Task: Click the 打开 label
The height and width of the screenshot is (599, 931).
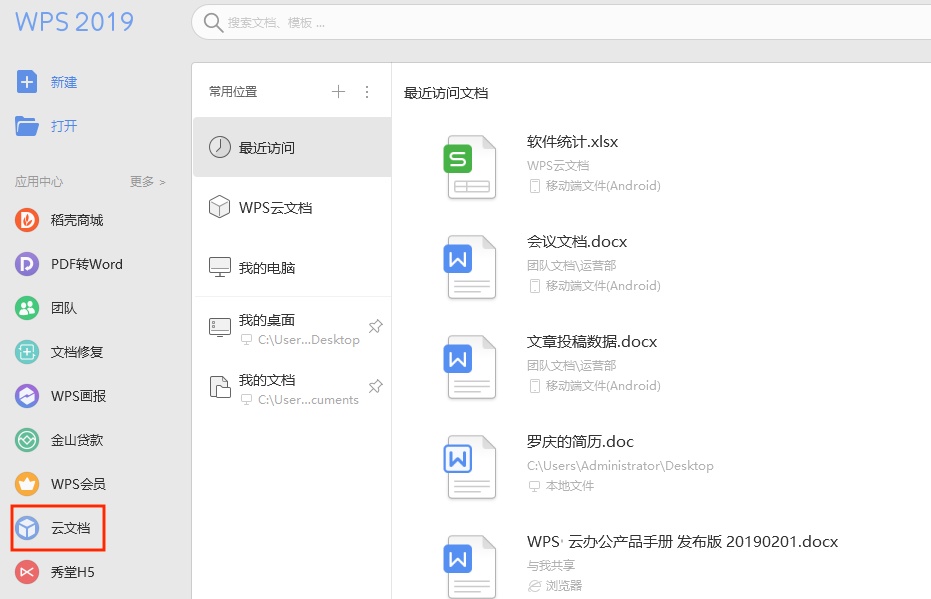Action: [64, 126]
